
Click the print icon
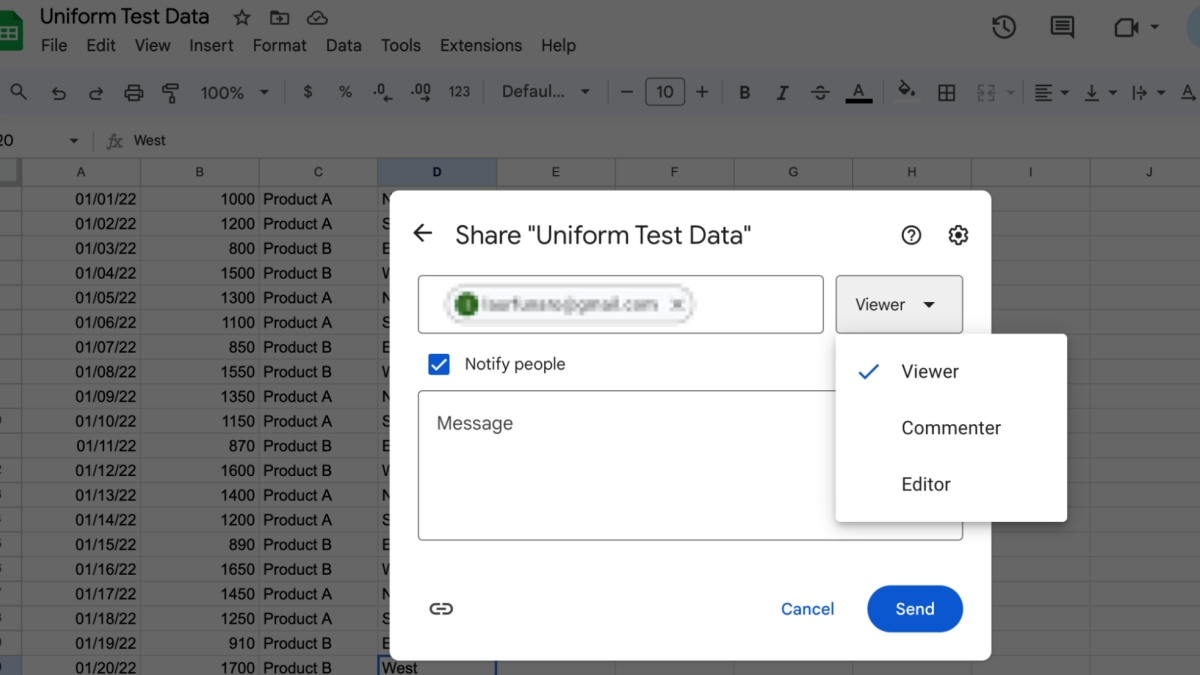133,91
